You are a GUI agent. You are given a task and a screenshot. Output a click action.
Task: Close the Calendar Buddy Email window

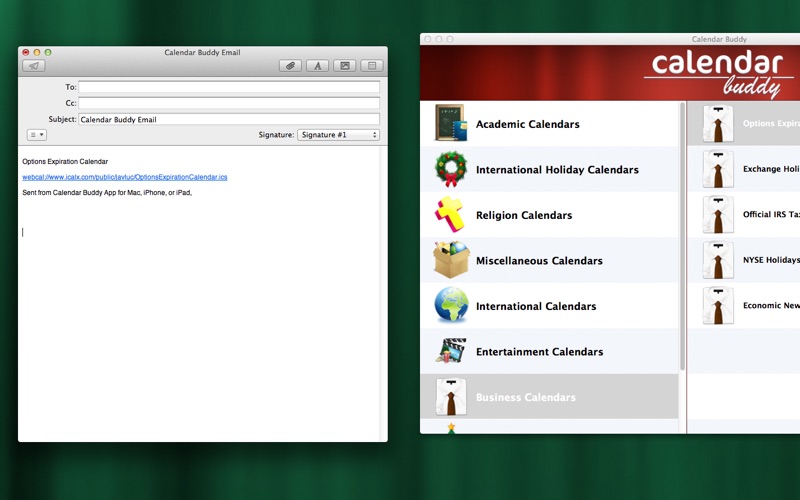point(26,52)
